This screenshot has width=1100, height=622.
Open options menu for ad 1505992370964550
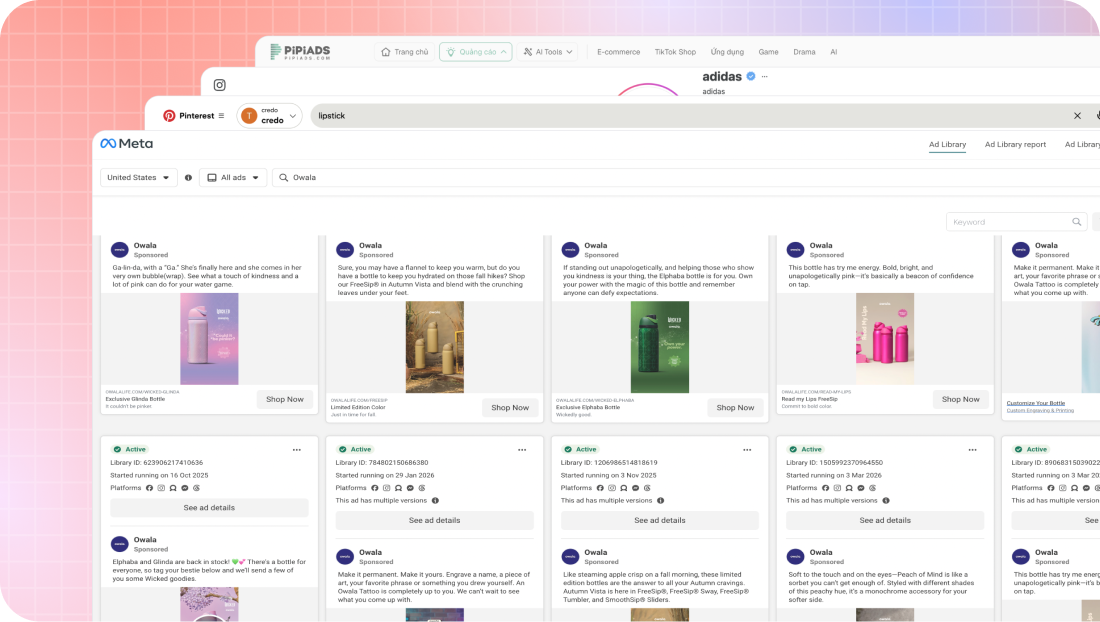tap(972, 449)
